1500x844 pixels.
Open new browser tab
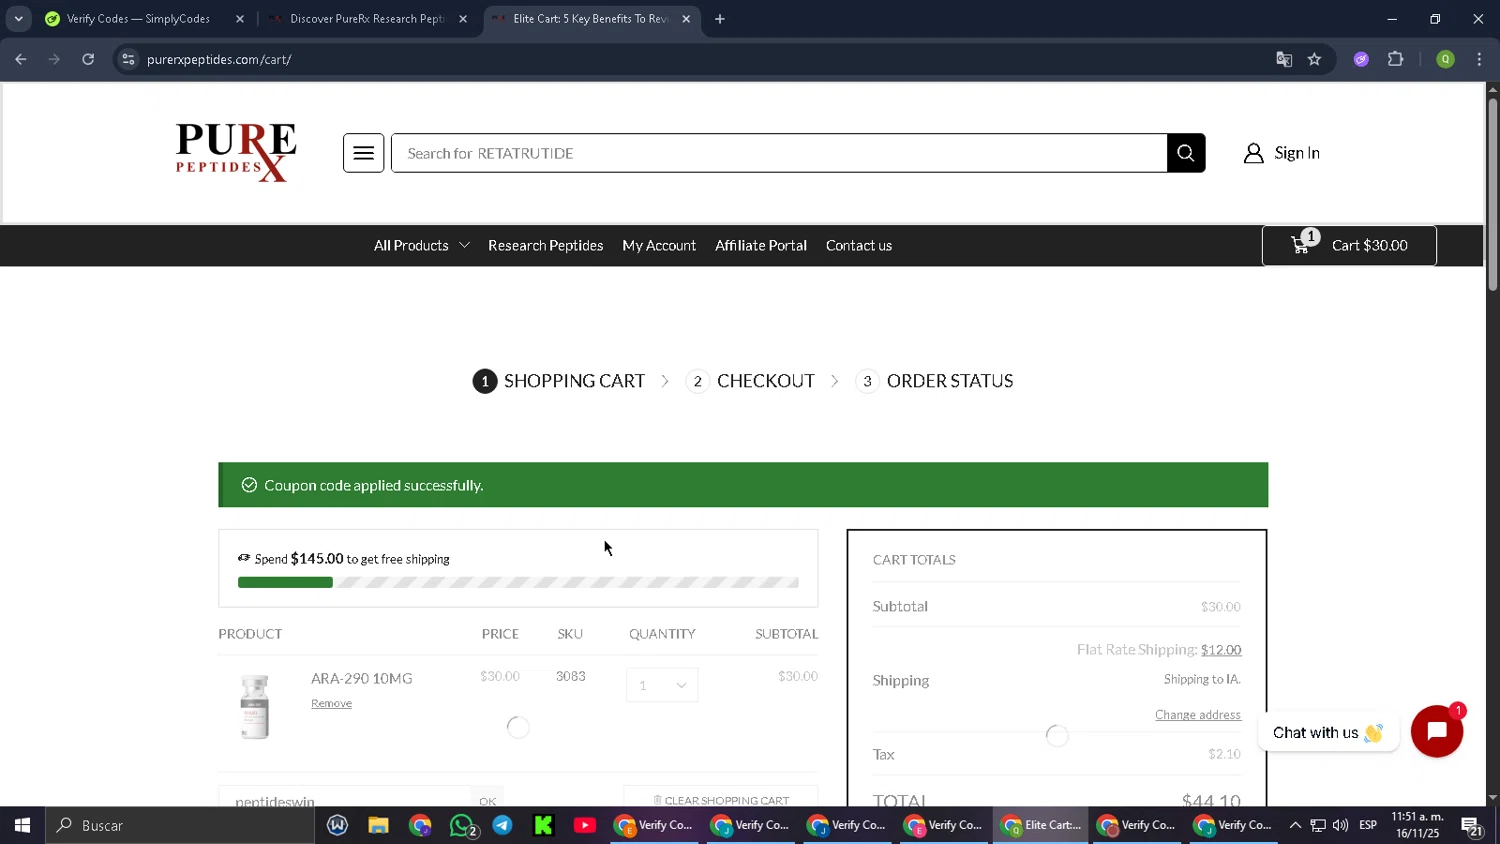point(720,19)
